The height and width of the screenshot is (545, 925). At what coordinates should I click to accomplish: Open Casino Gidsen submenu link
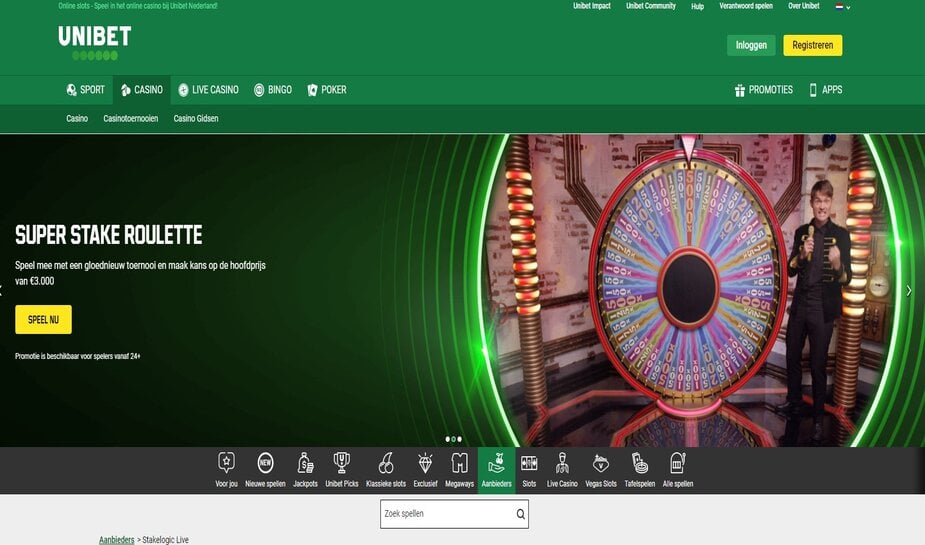point(196,119)
